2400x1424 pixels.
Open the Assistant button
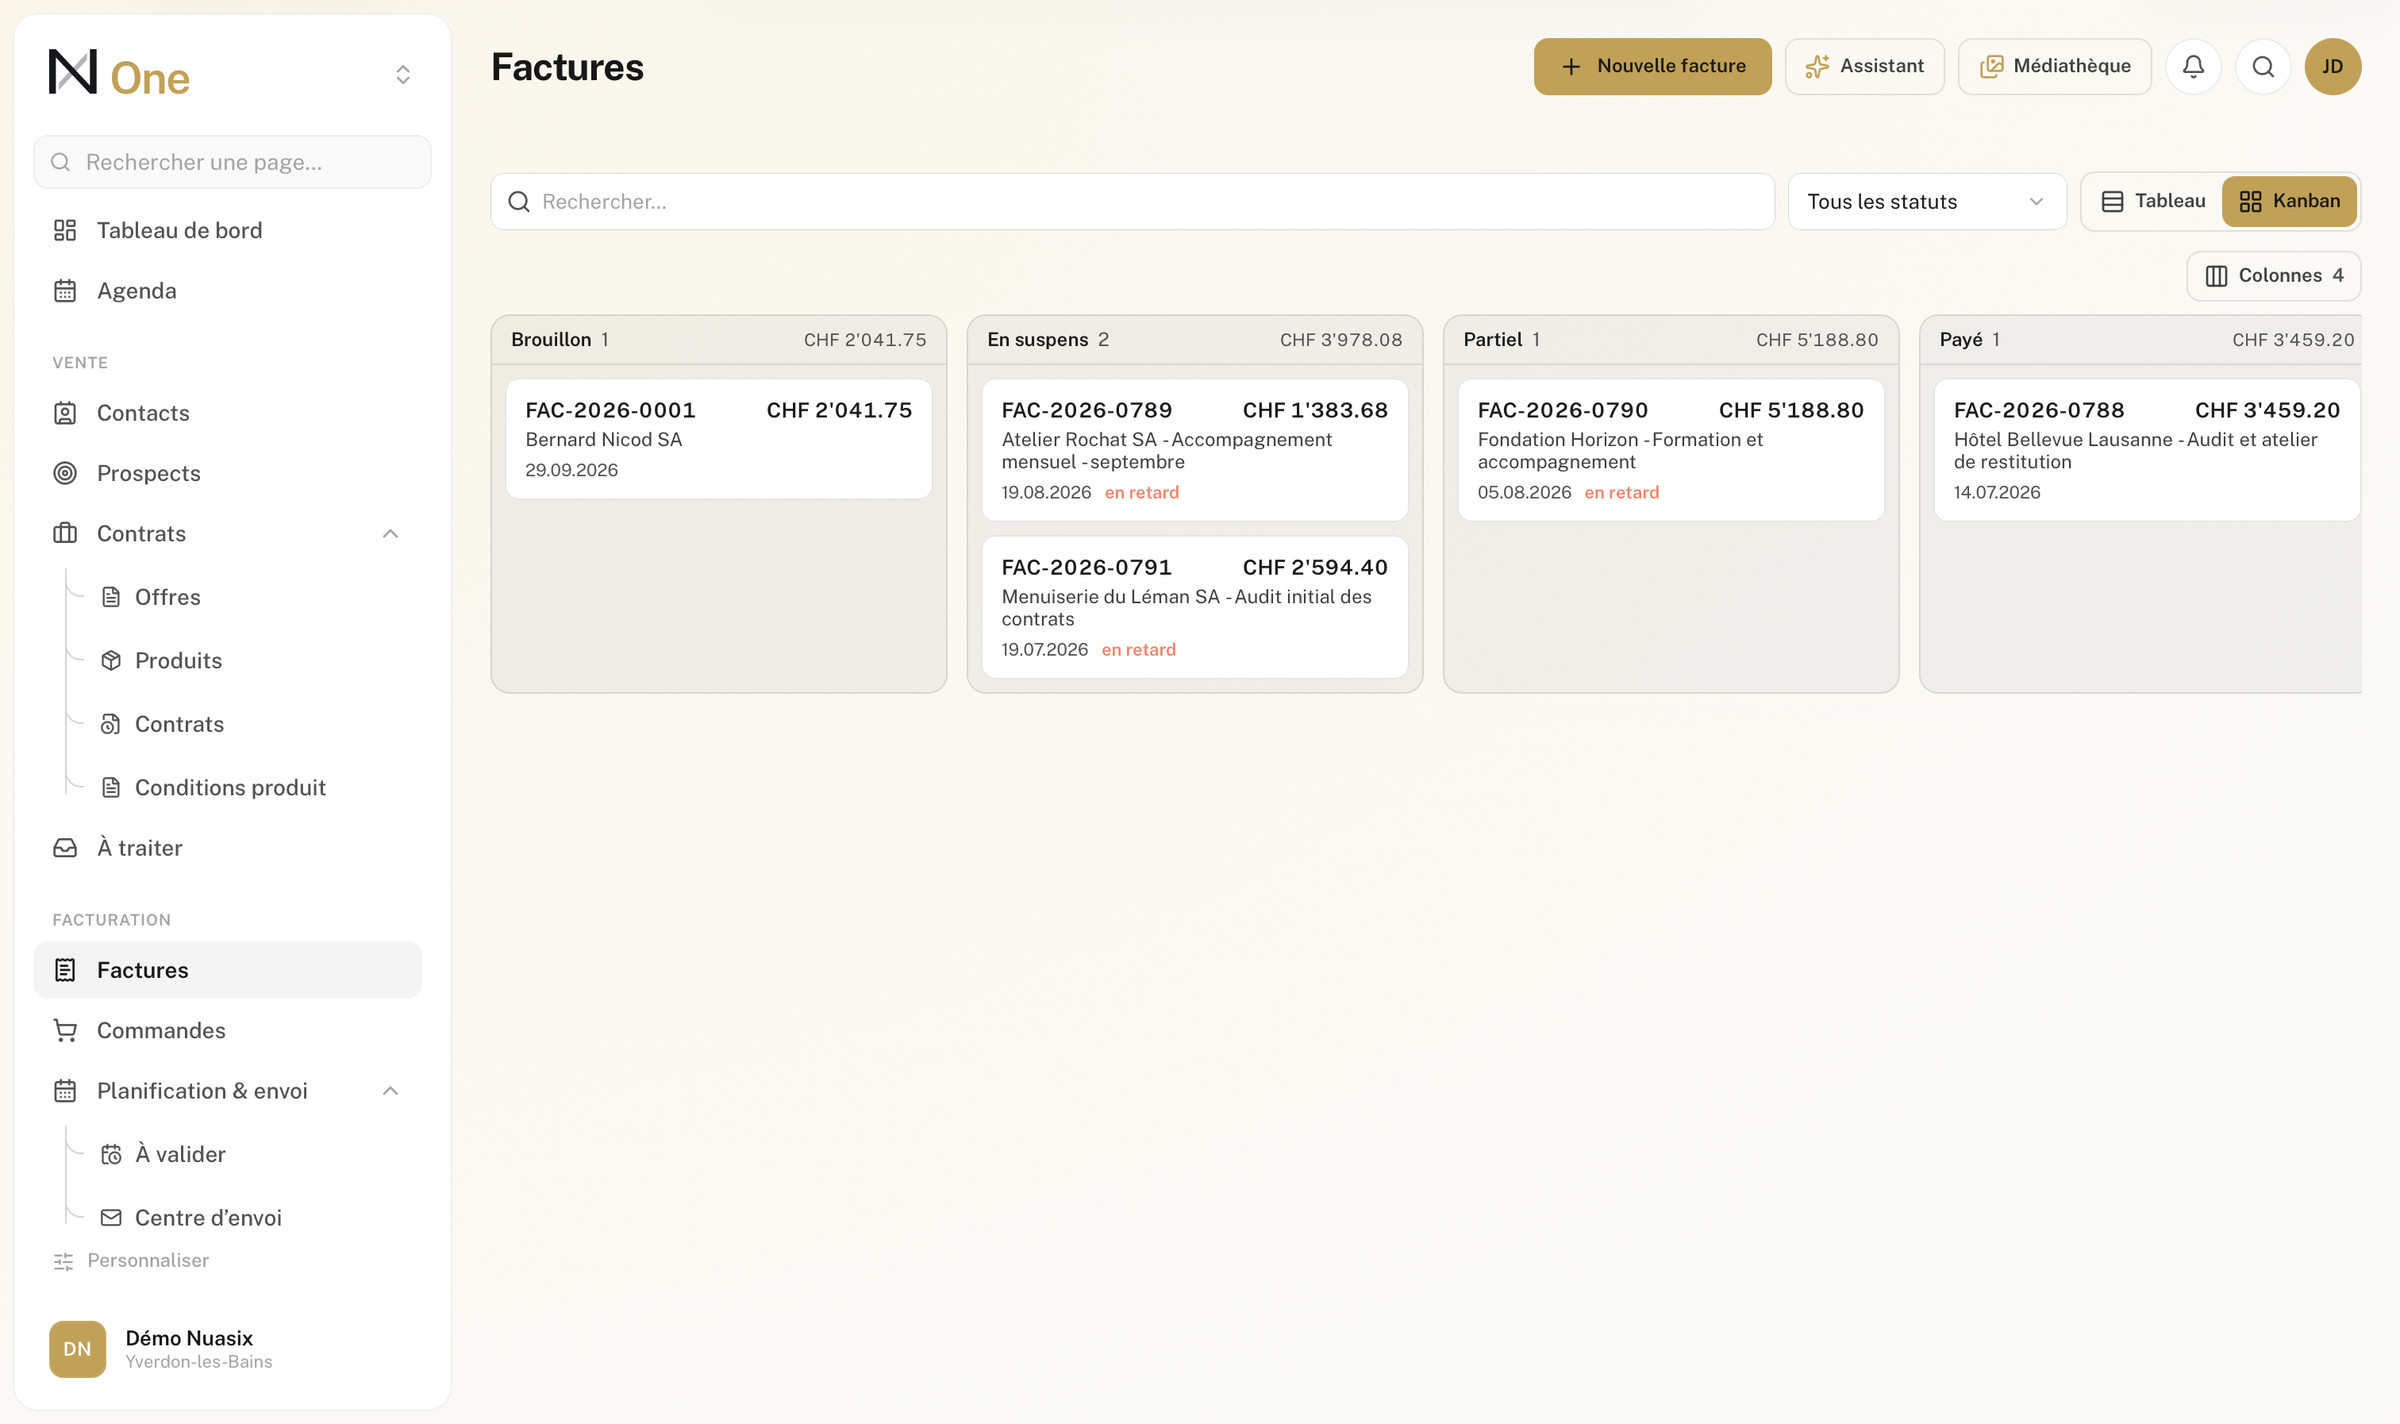(1864, 67)
